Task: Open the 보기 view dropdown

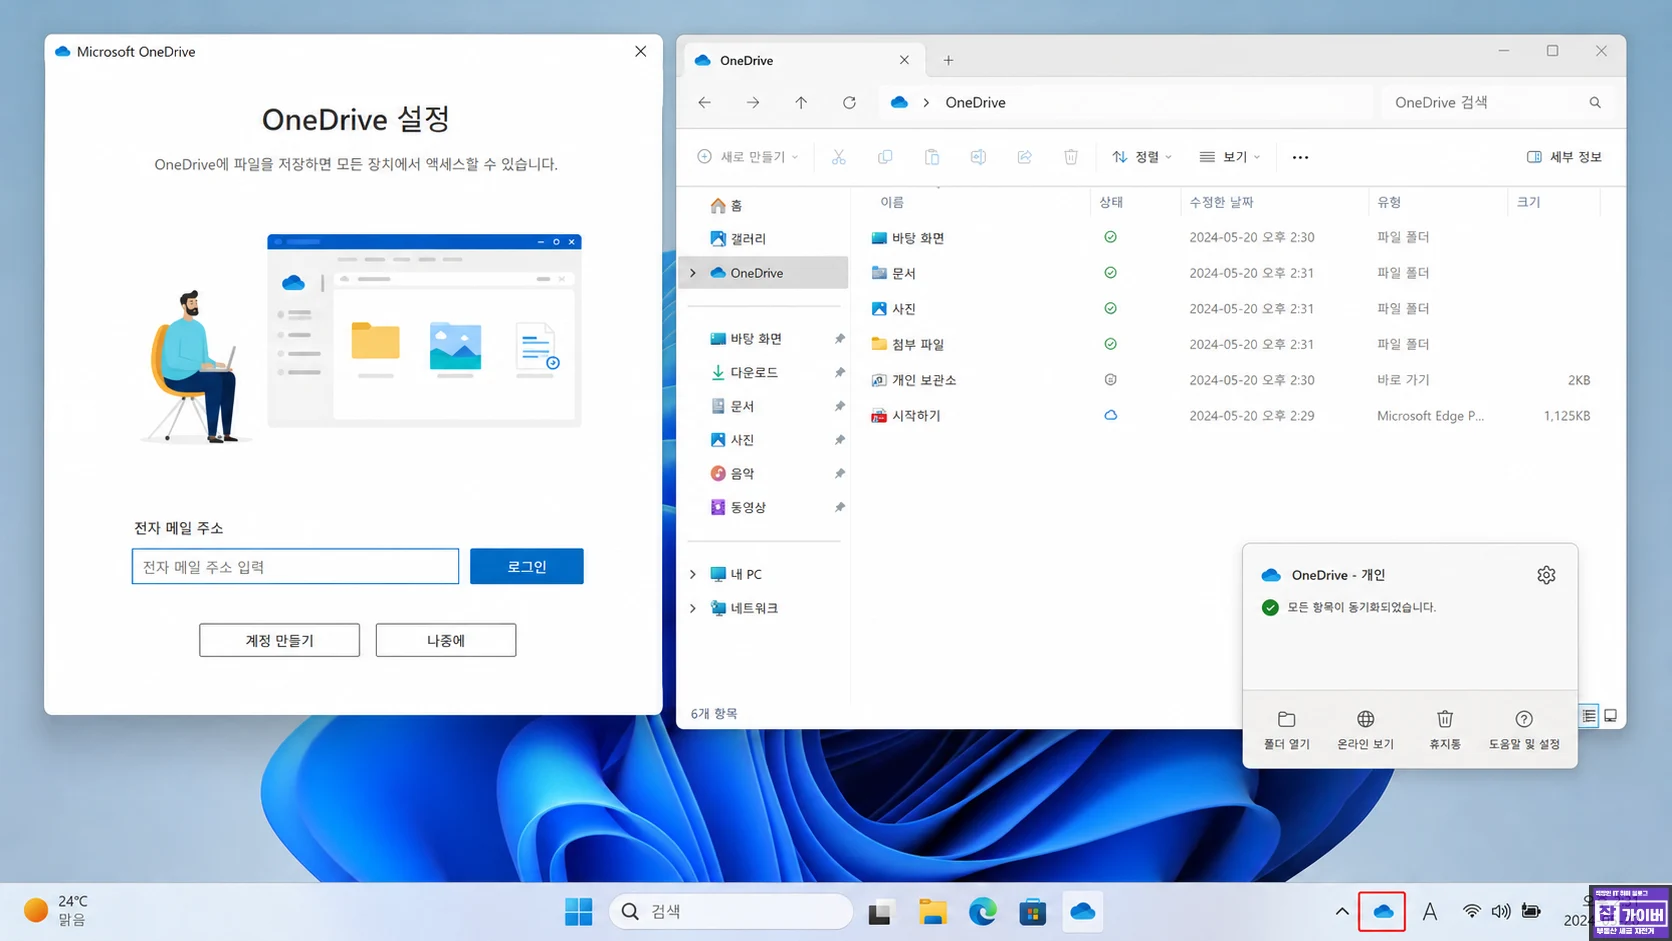Action: (1229, 157)
